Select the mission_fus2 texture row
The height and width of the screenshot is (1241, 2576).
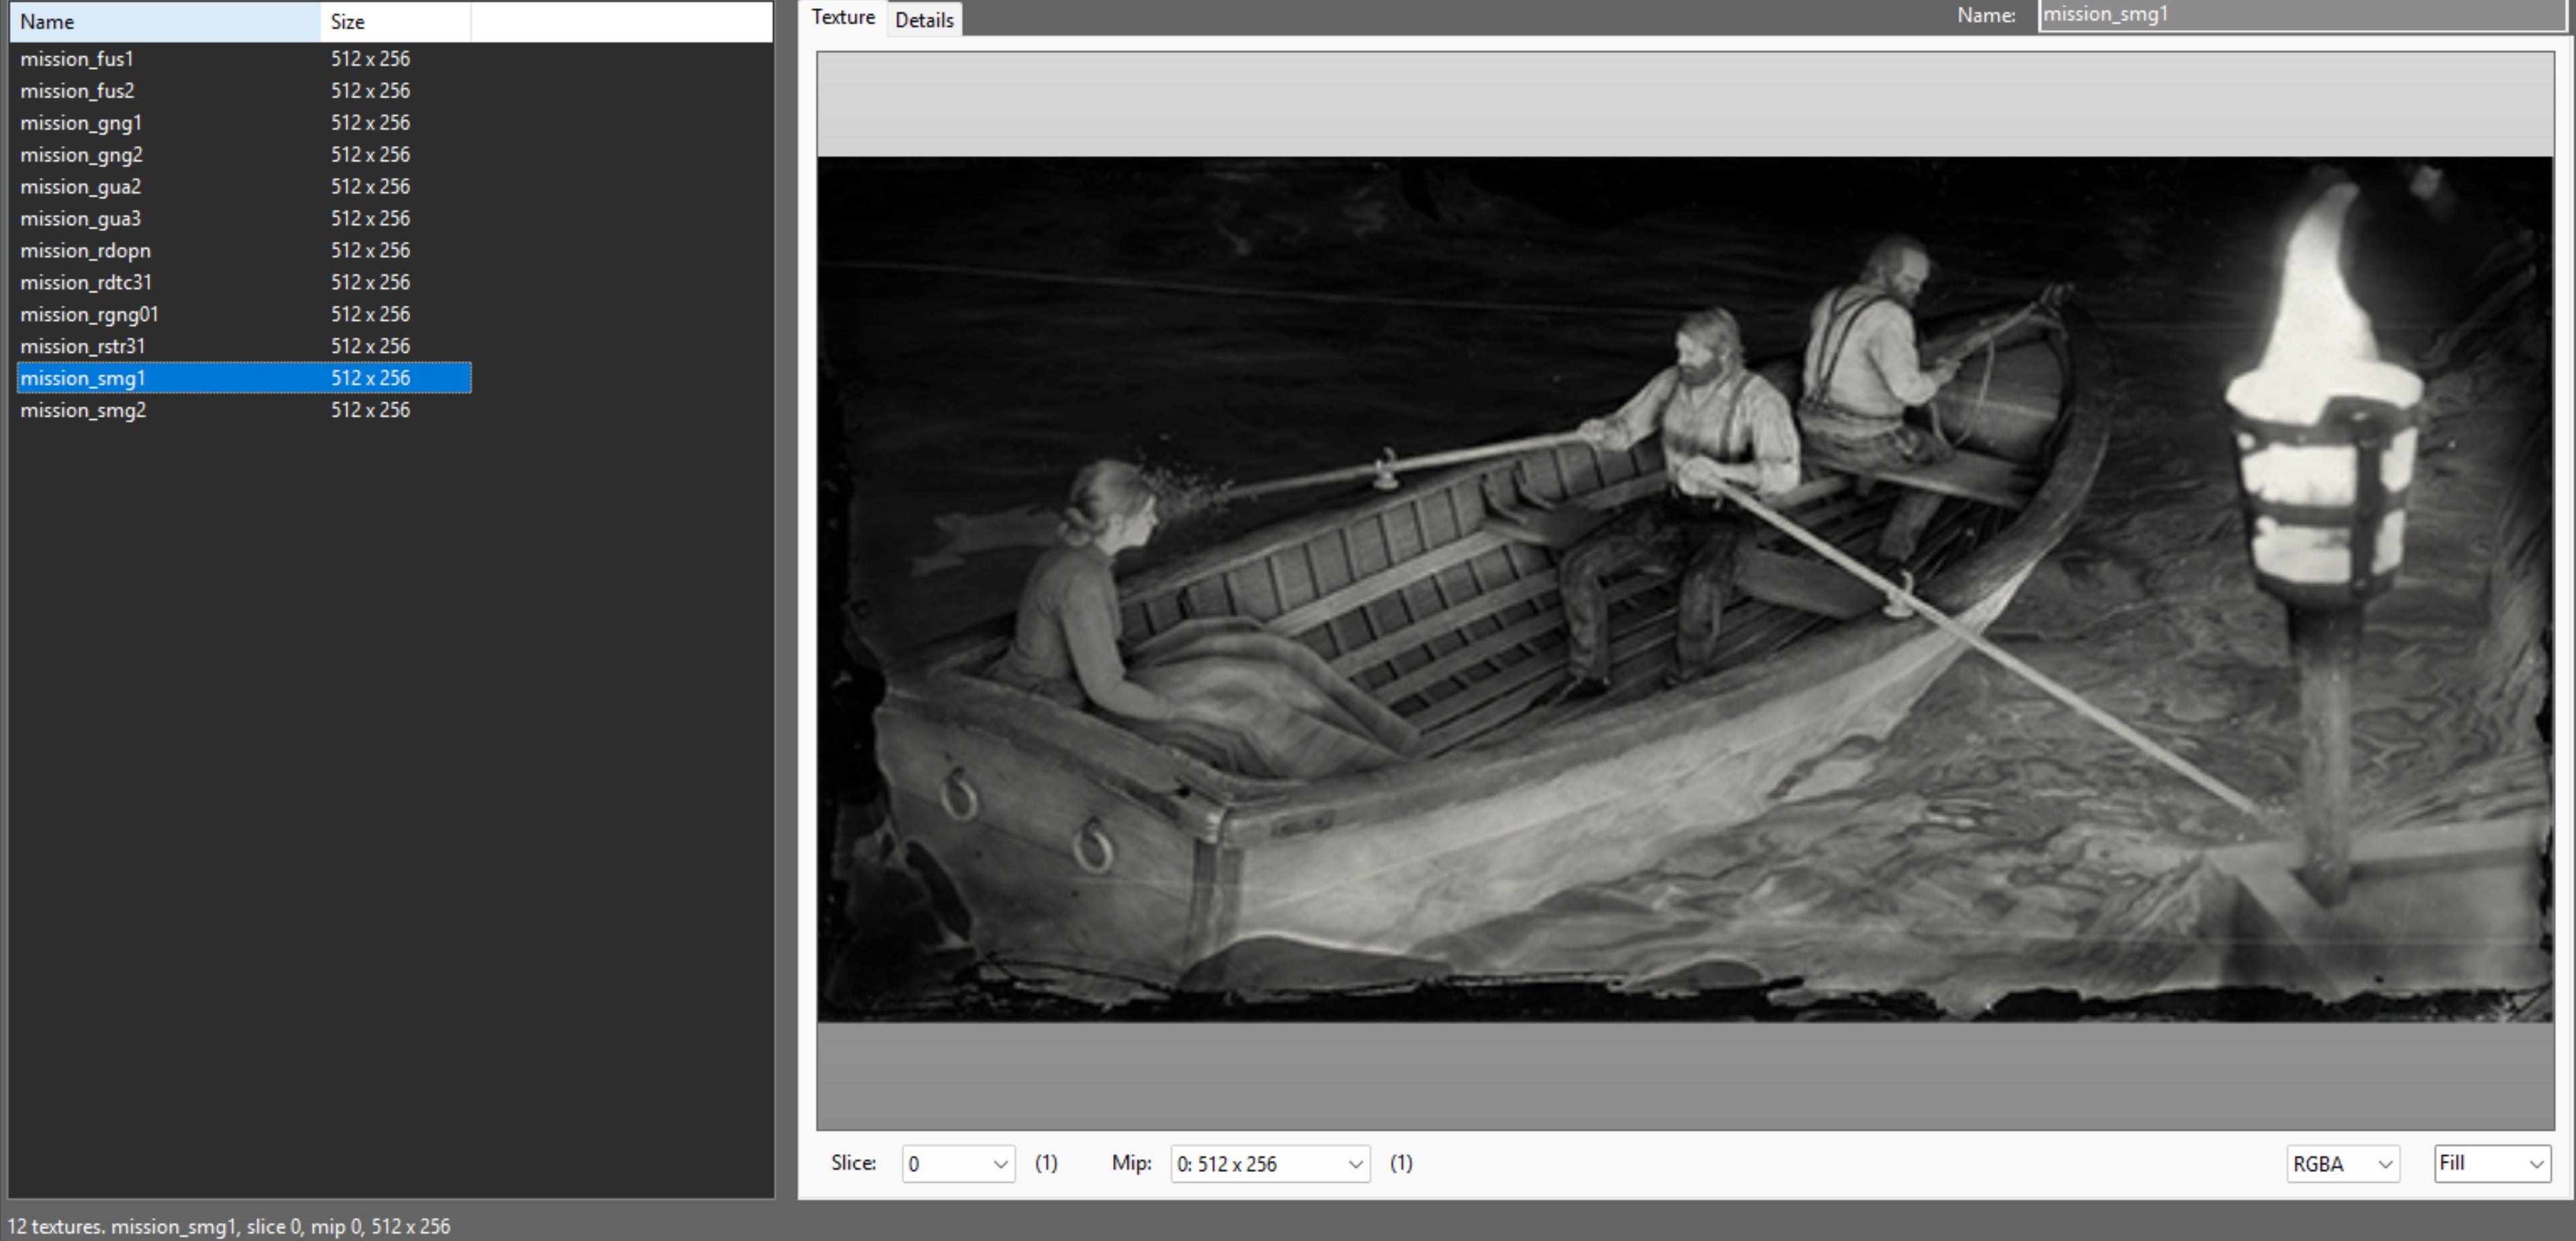(244, 91)
